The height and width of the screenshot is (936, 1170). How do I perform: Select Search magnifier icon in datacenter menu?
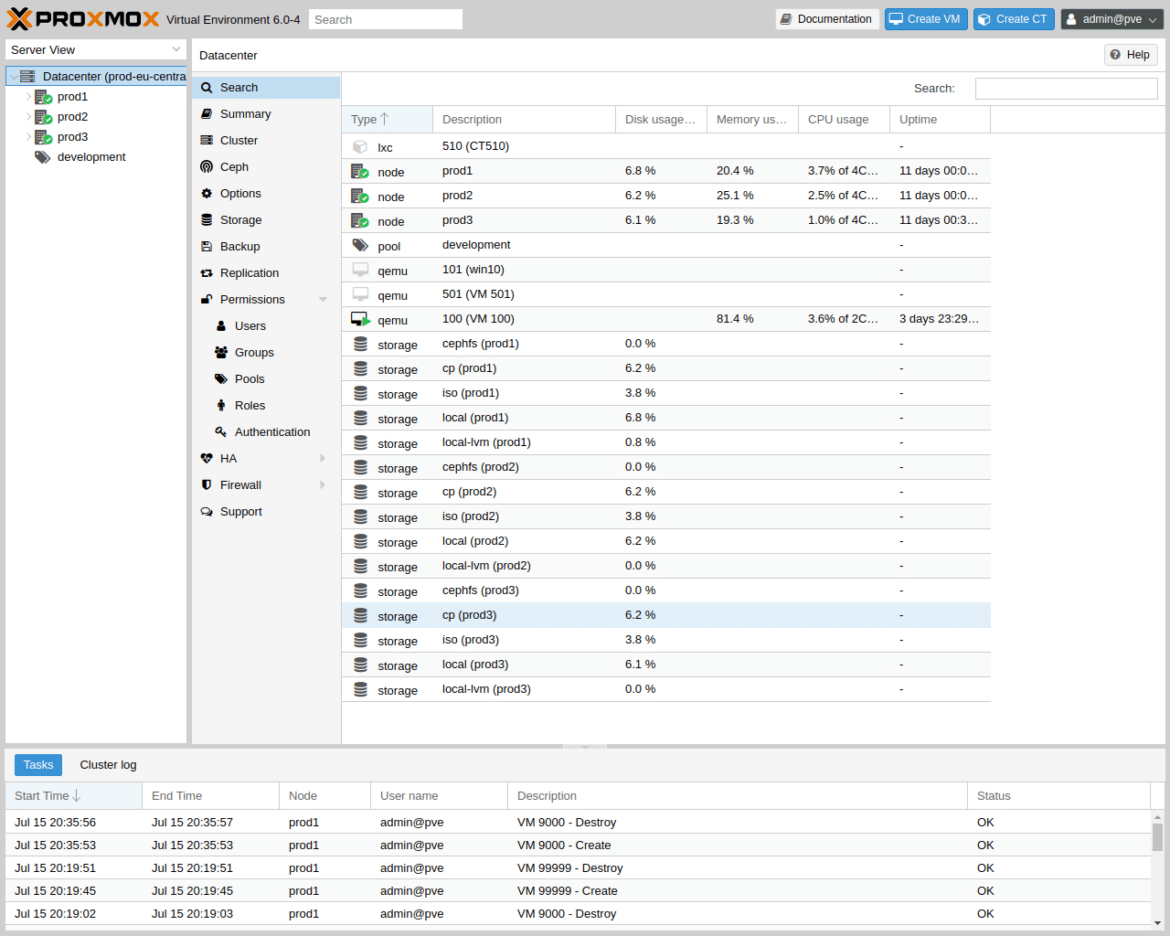207,87
